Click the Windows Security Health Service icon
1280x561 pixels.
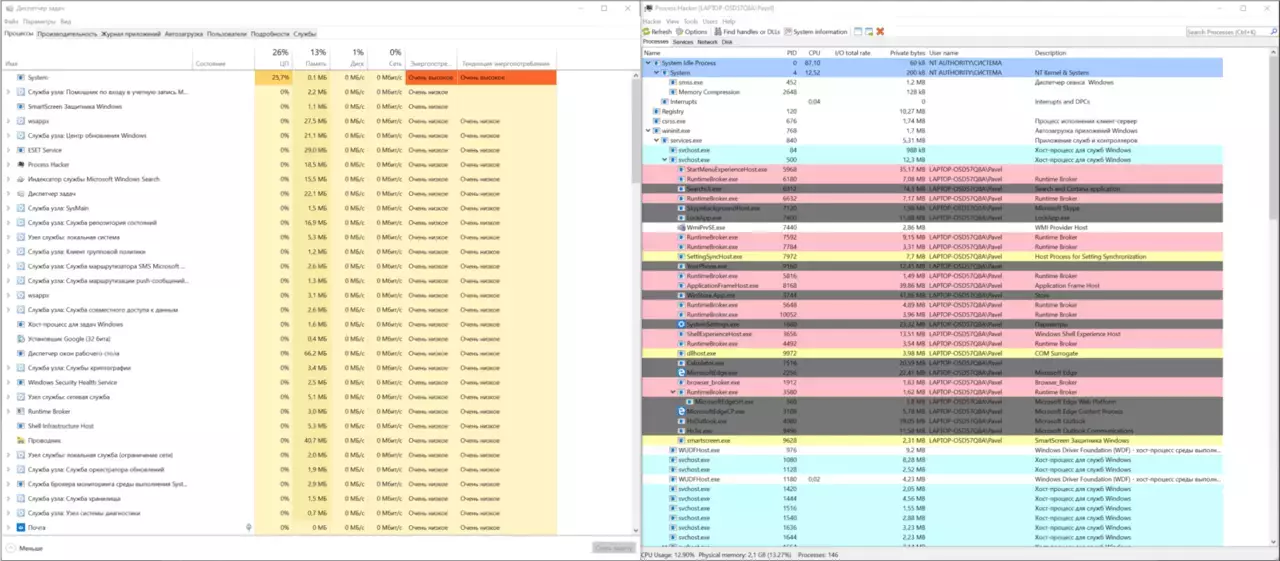click(21, 382)
